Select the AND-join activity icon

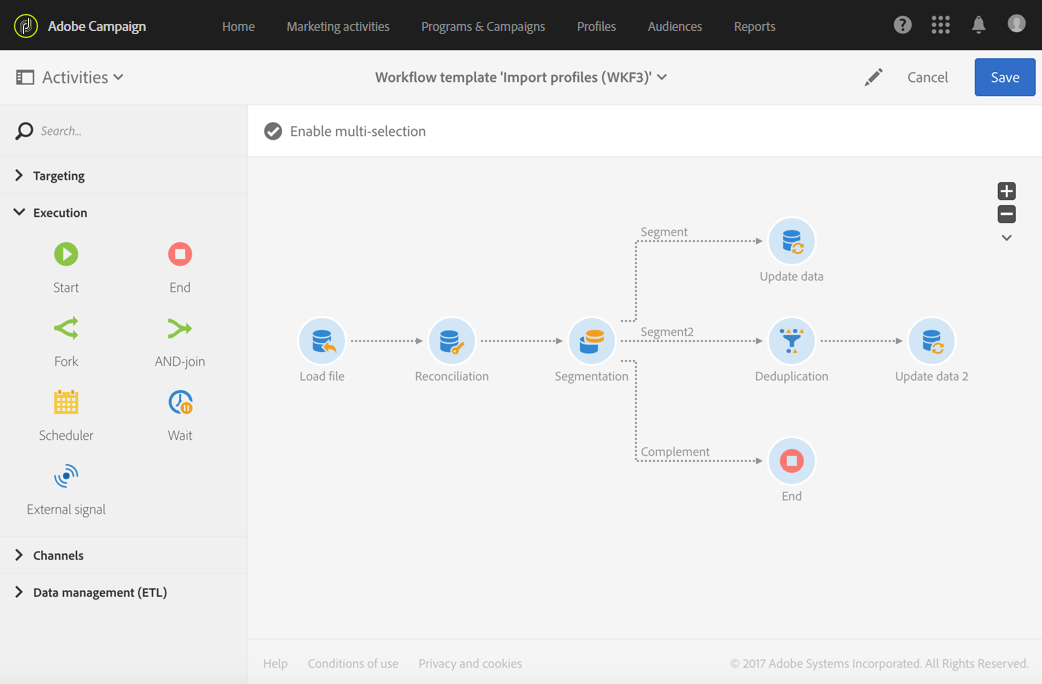pos(179,328)
